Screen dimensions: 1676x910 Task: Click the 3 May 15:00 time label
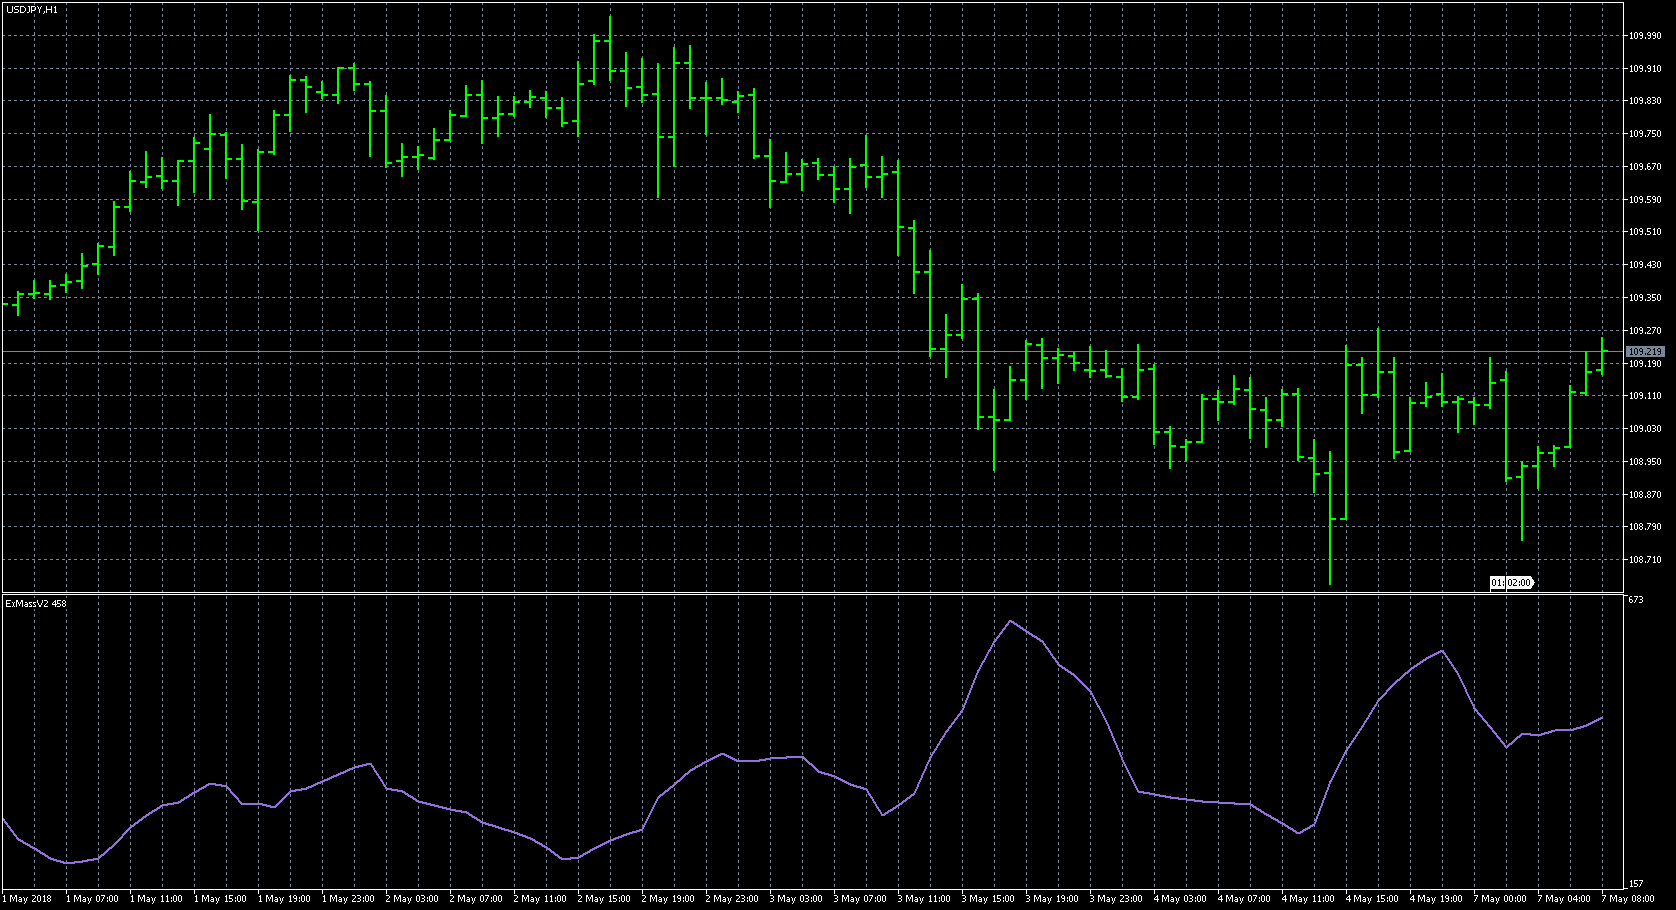(x=988, y=898)
